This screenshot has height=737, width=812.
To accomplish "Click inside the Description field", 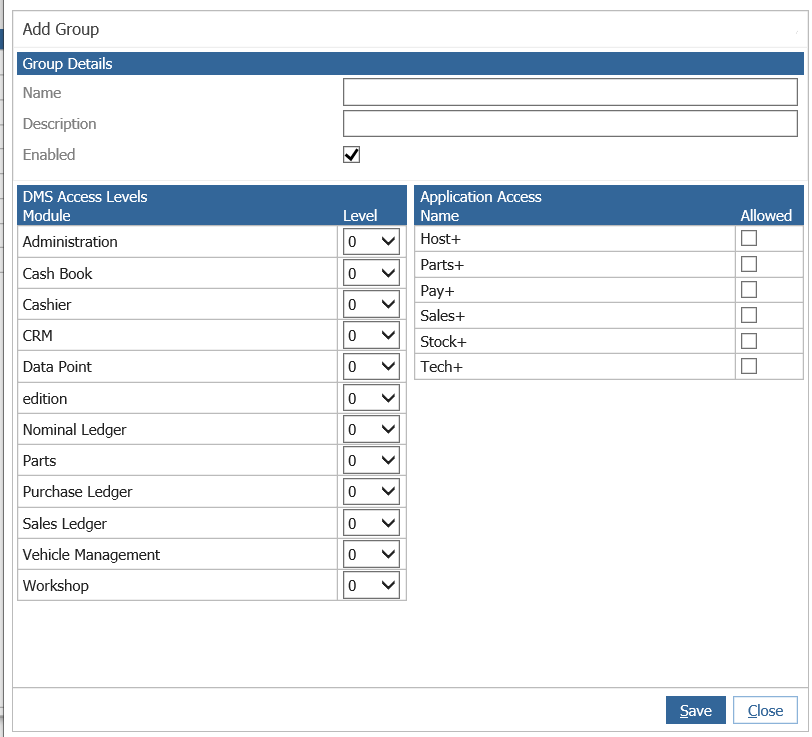I will click(x=568, y=123).
